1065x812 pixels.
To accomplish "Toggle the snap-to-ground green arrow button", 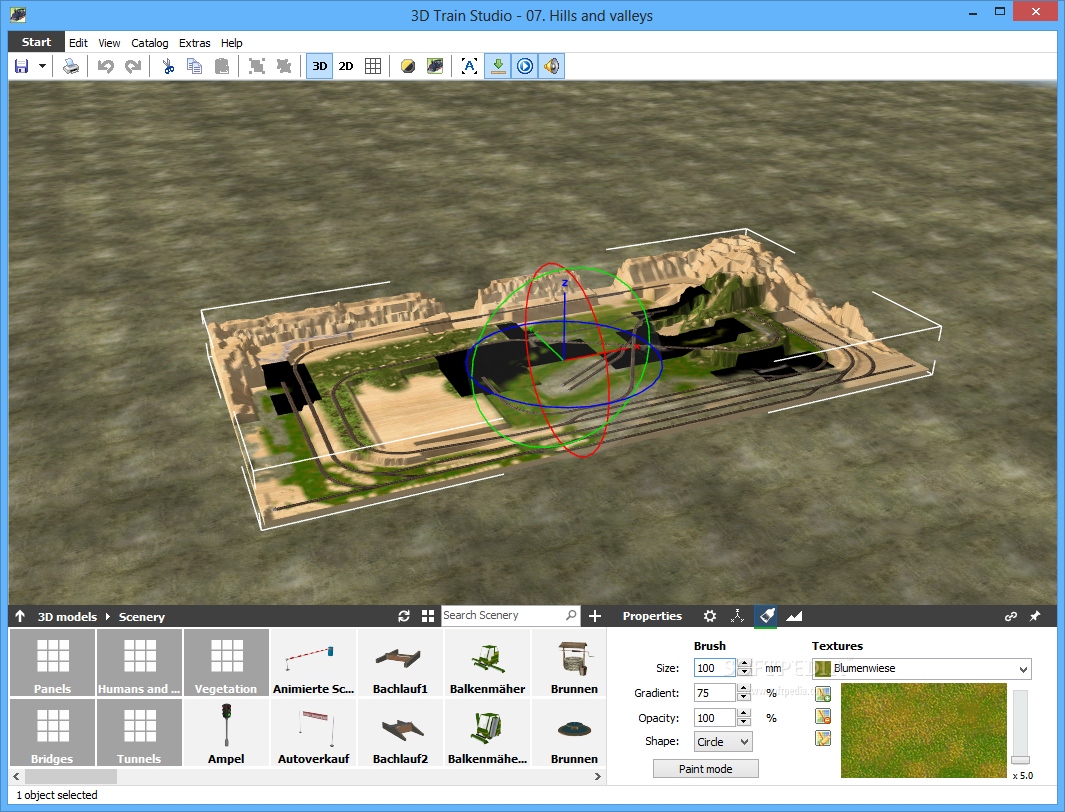I will point(498,66).
